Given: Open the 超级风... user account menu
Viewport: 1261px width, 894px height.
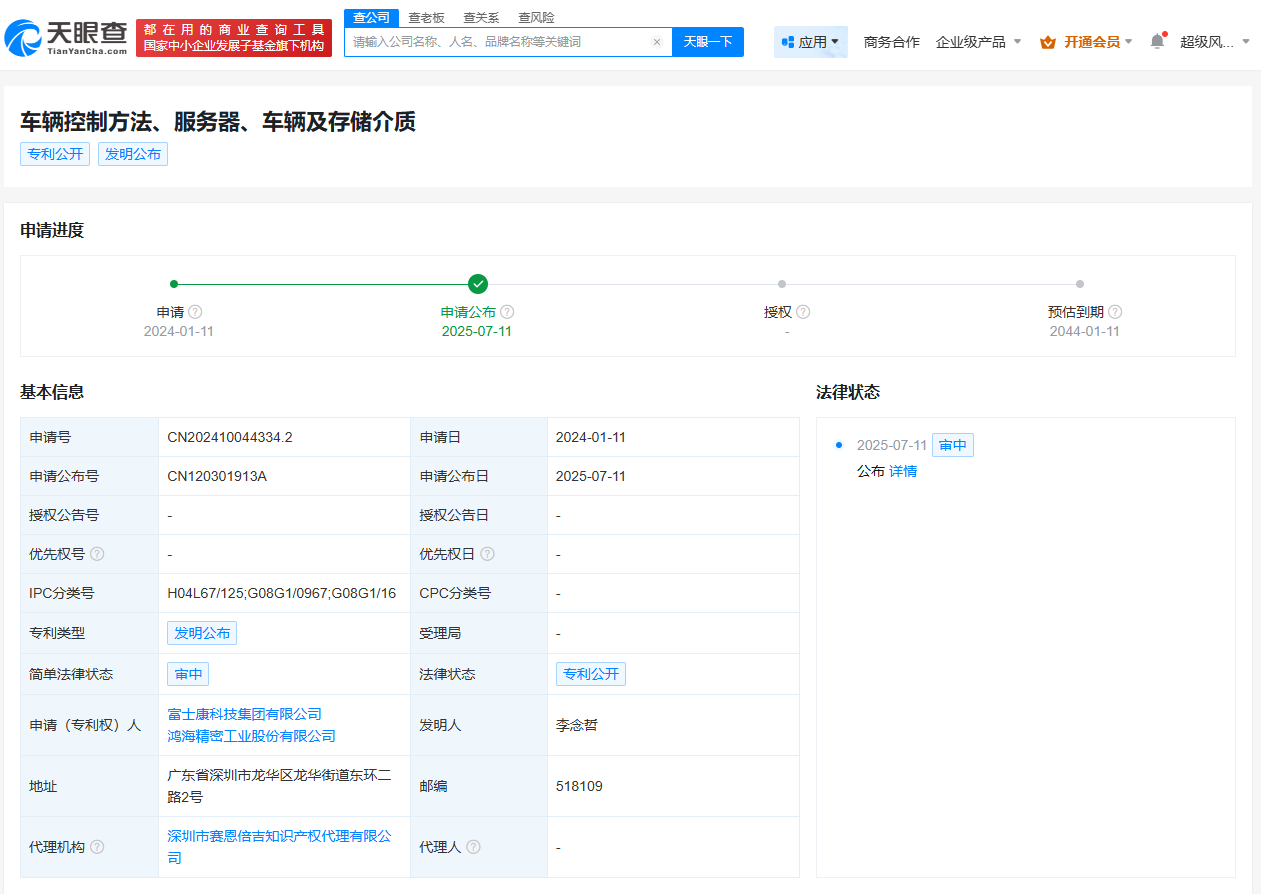Looking at the screenshot, I should [x=1214, y=42].
